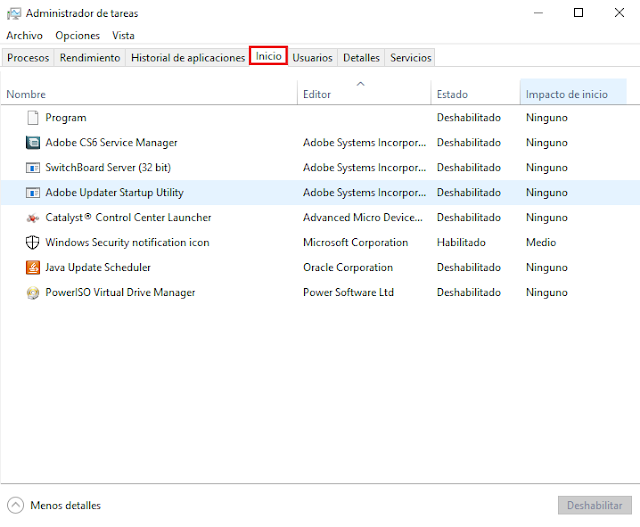This screenshot has height=527, width=640.
Task: Click the Deshabilitar button
Action: 595,505
